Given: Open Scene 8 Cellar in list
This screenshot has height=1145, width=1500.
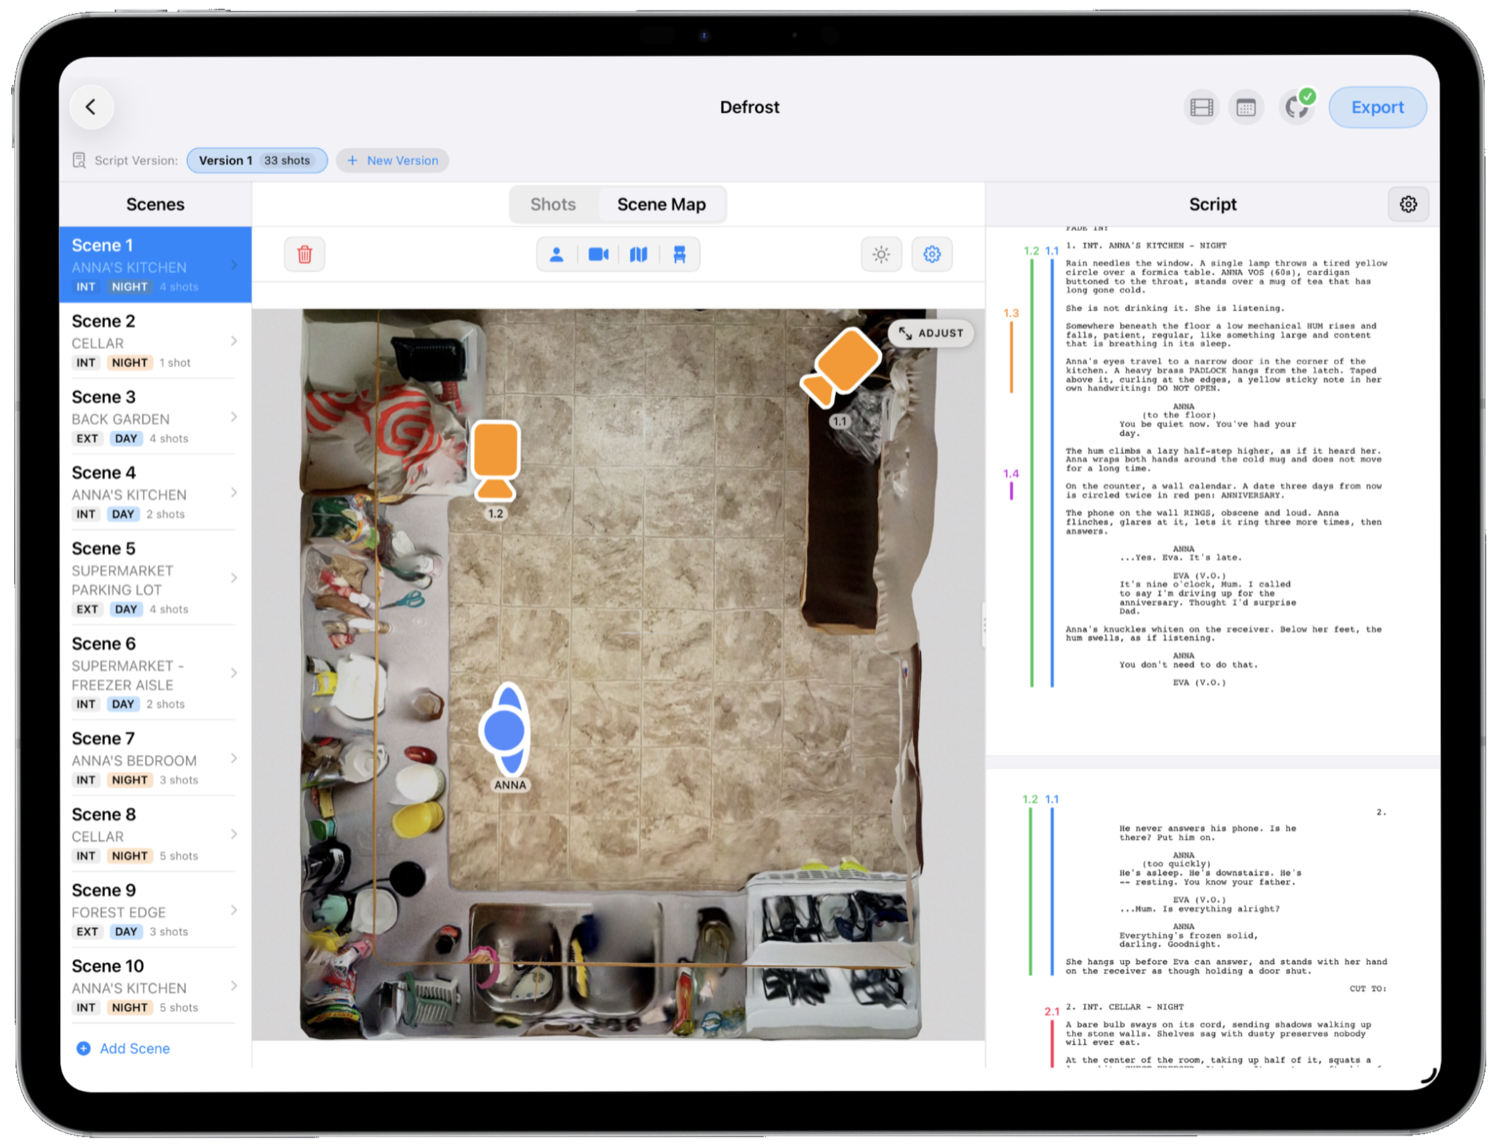Looking at the screenshot, I should [155, 834].
